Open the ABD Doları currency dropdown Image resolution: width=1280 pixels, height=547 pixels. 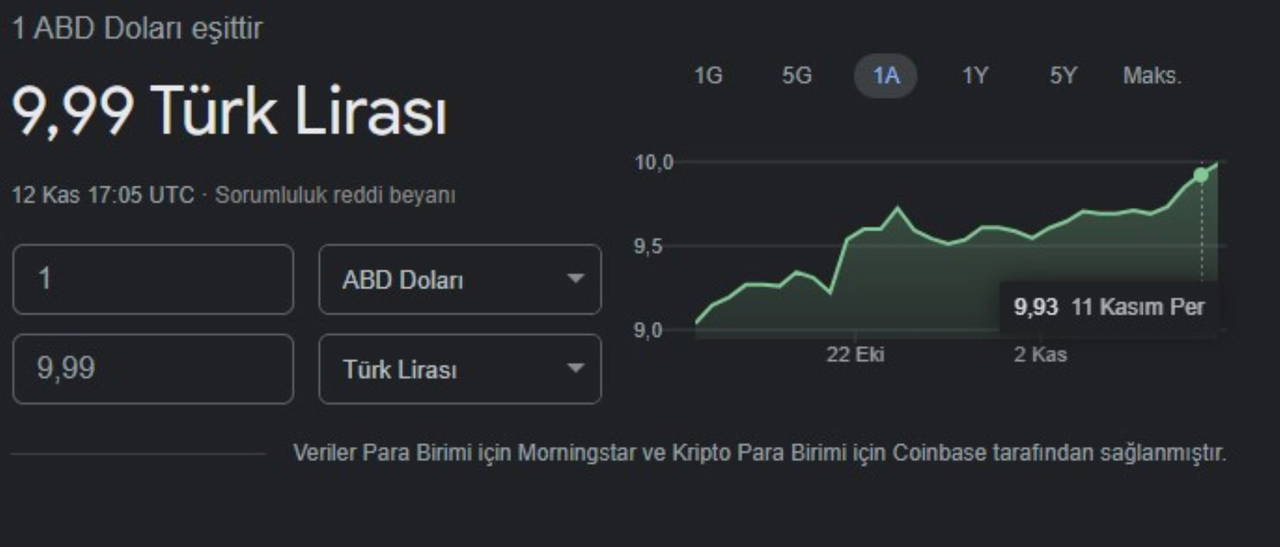click(460, 280)
